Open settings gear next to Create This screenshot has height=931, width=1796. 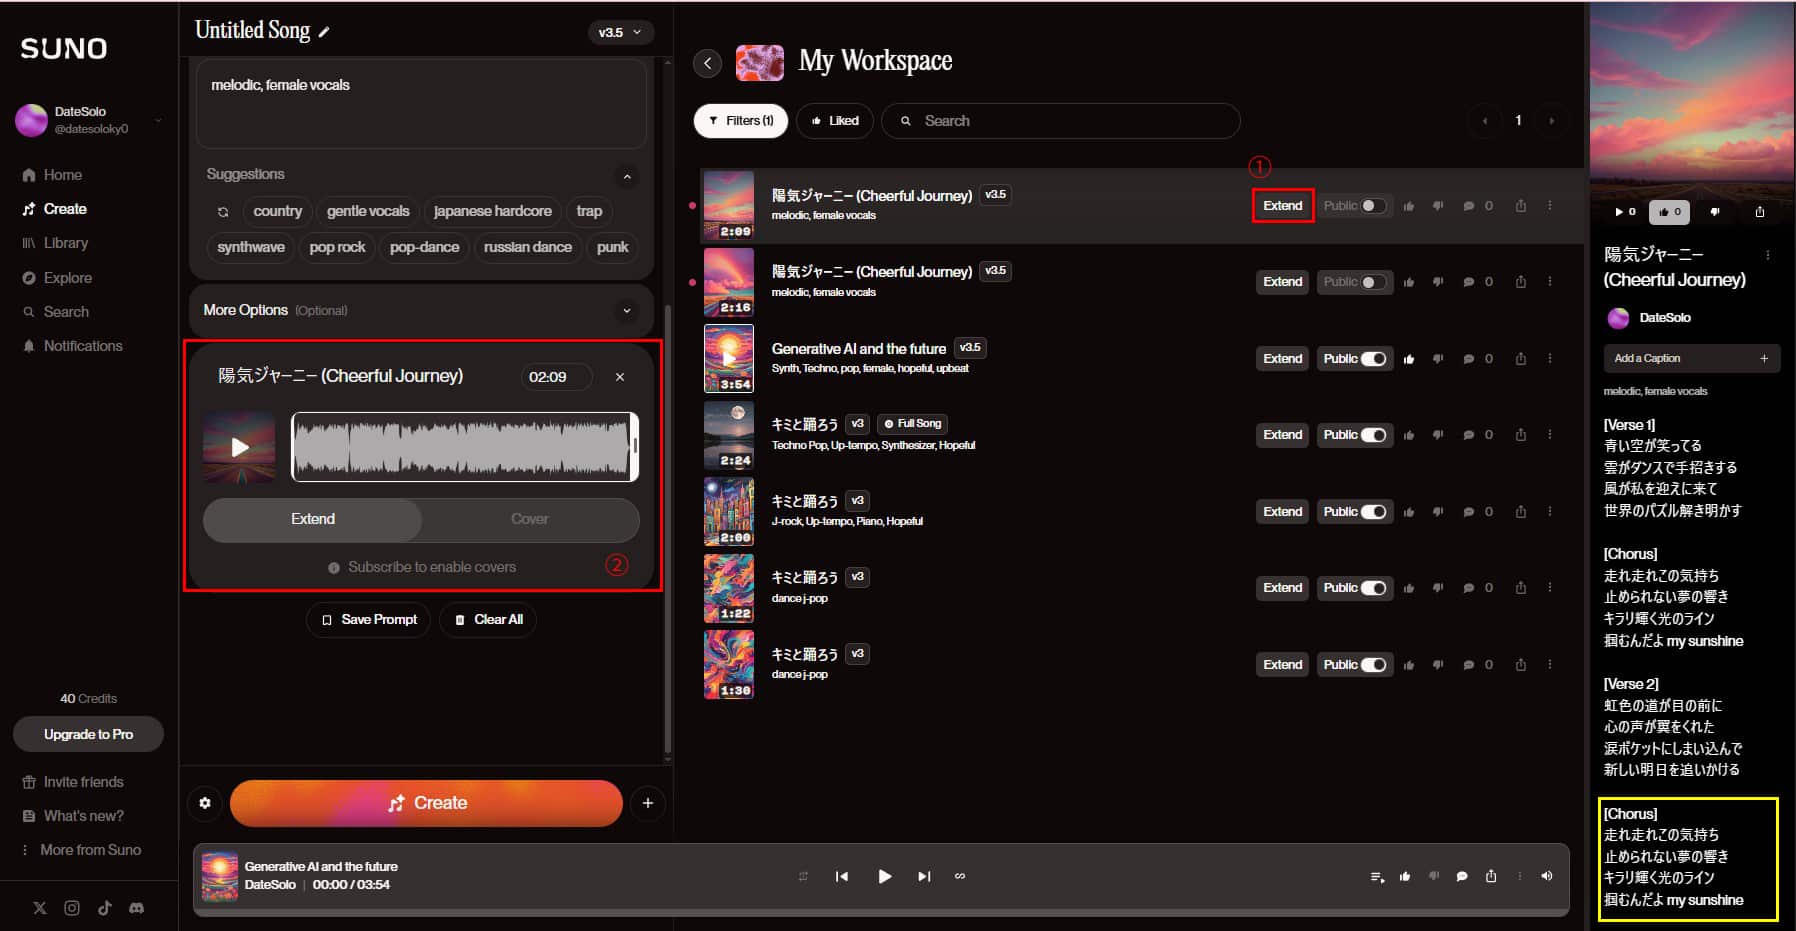point(205,803)
